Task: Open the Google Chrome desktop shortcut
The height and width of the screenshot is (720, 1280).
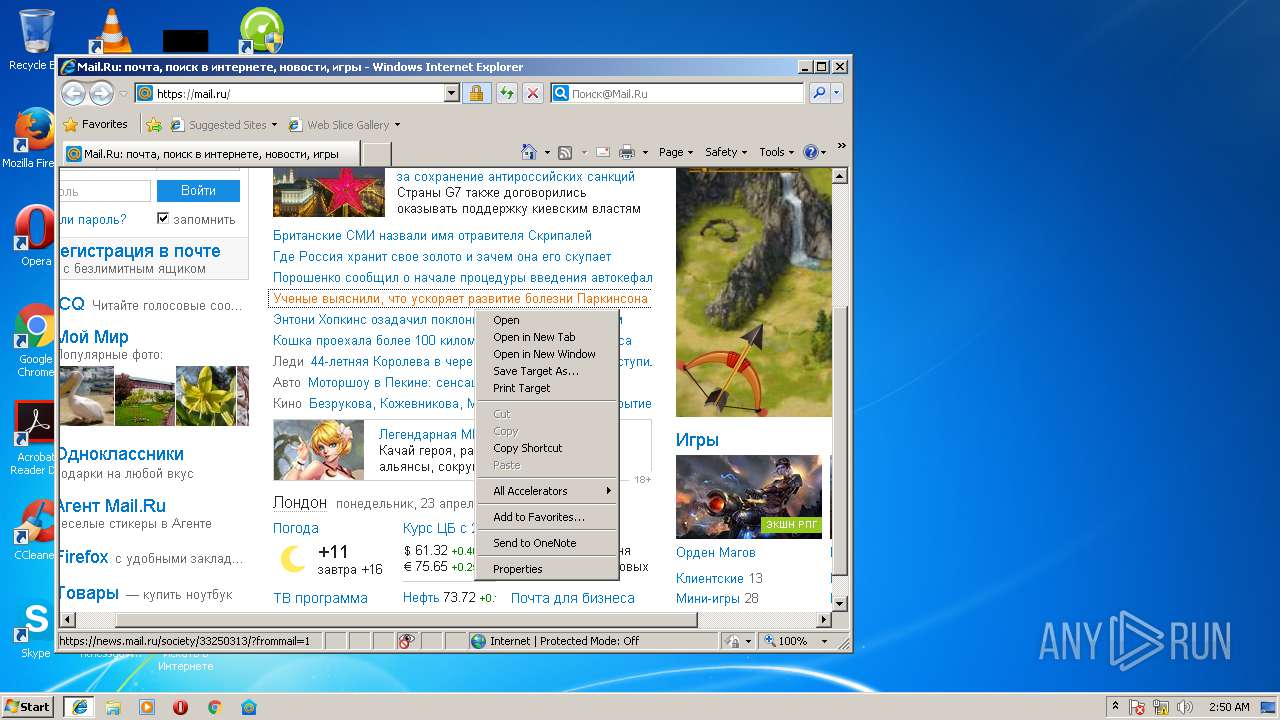Action: (x=35, y=340)
